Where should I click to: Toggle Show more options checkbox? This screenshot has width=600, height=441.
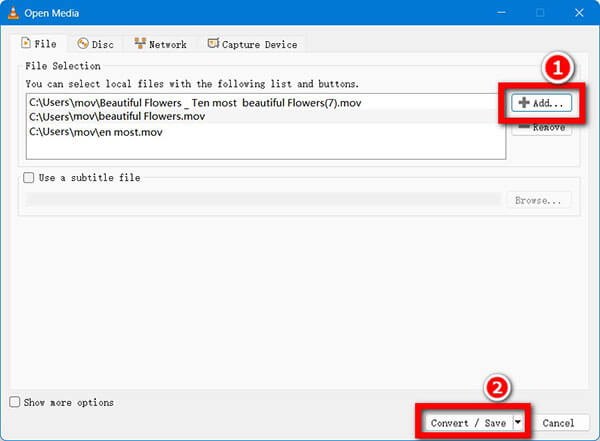[15, 402]
